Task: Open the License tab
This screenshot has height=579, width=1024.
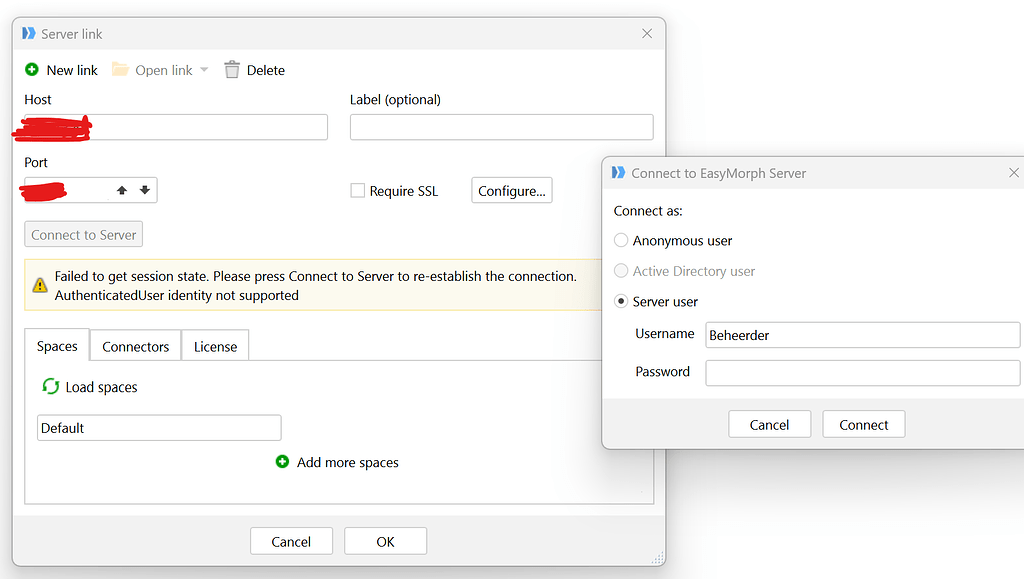Action: [215, 346]
